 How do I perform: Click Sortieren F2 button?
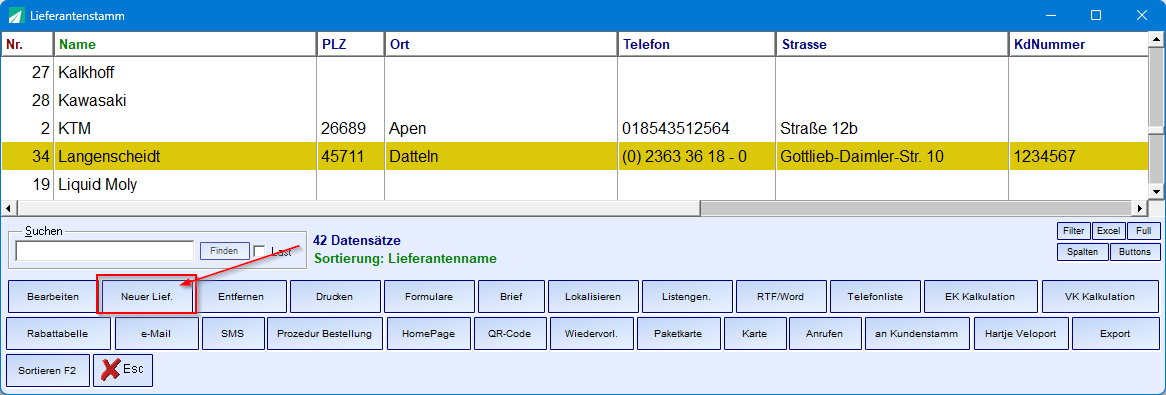[48, 370]
